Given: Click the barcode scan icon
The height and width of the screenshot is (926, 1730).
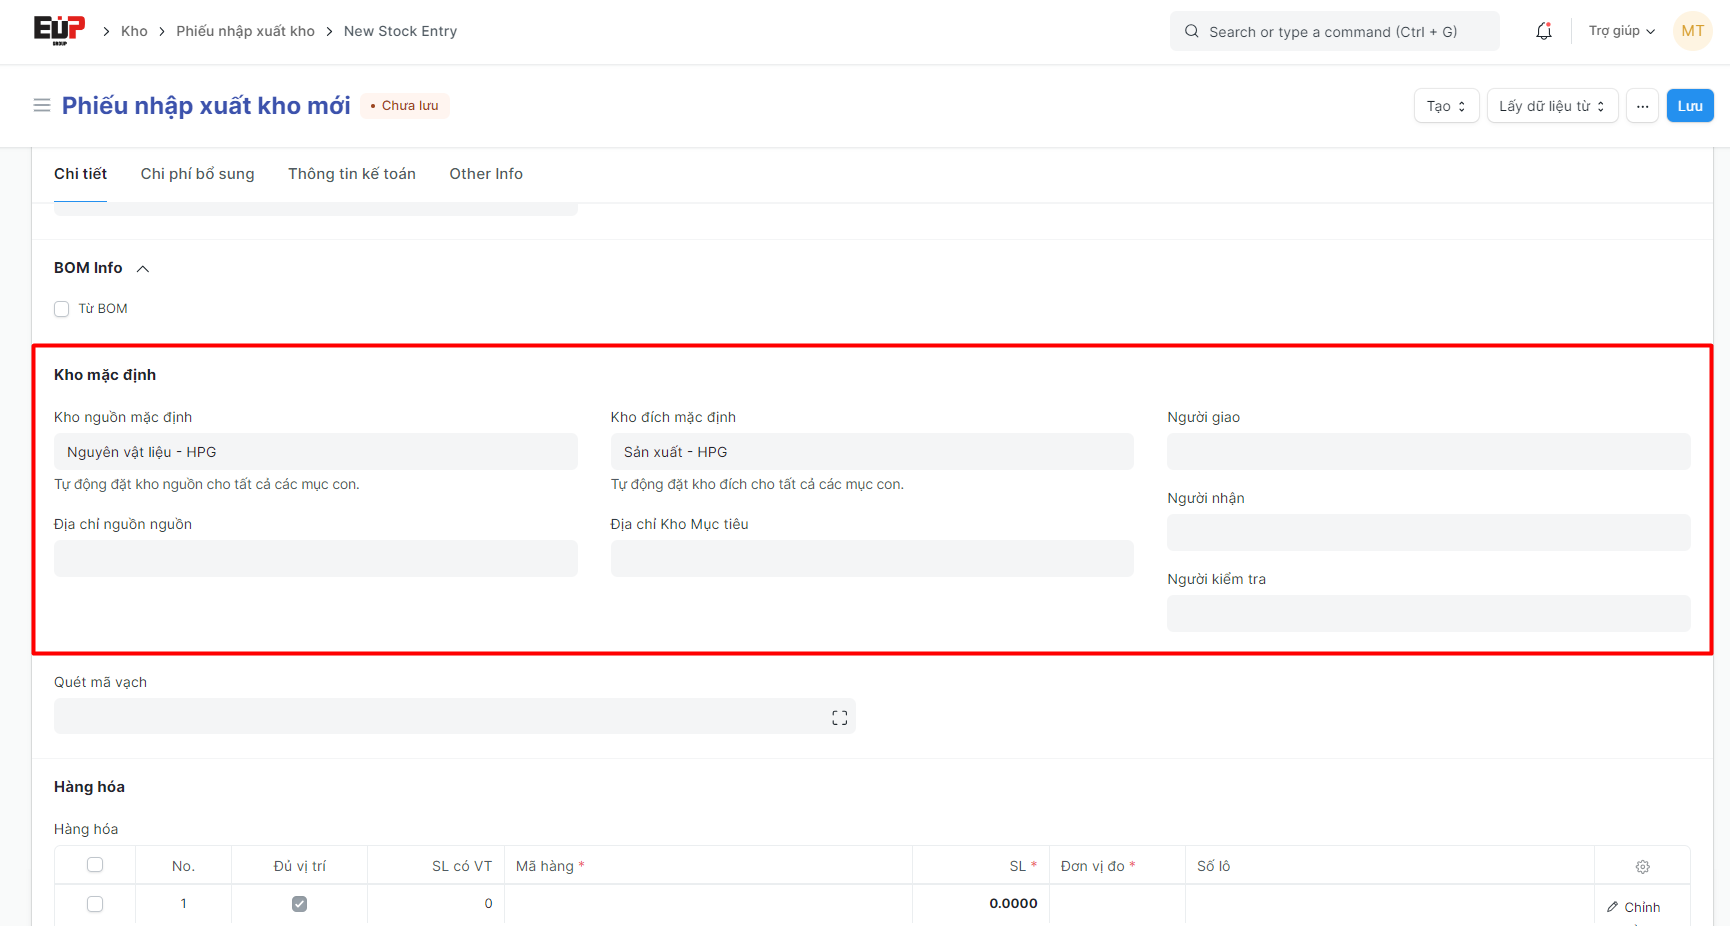Looking at the screenshot, I should click(839, 717).
